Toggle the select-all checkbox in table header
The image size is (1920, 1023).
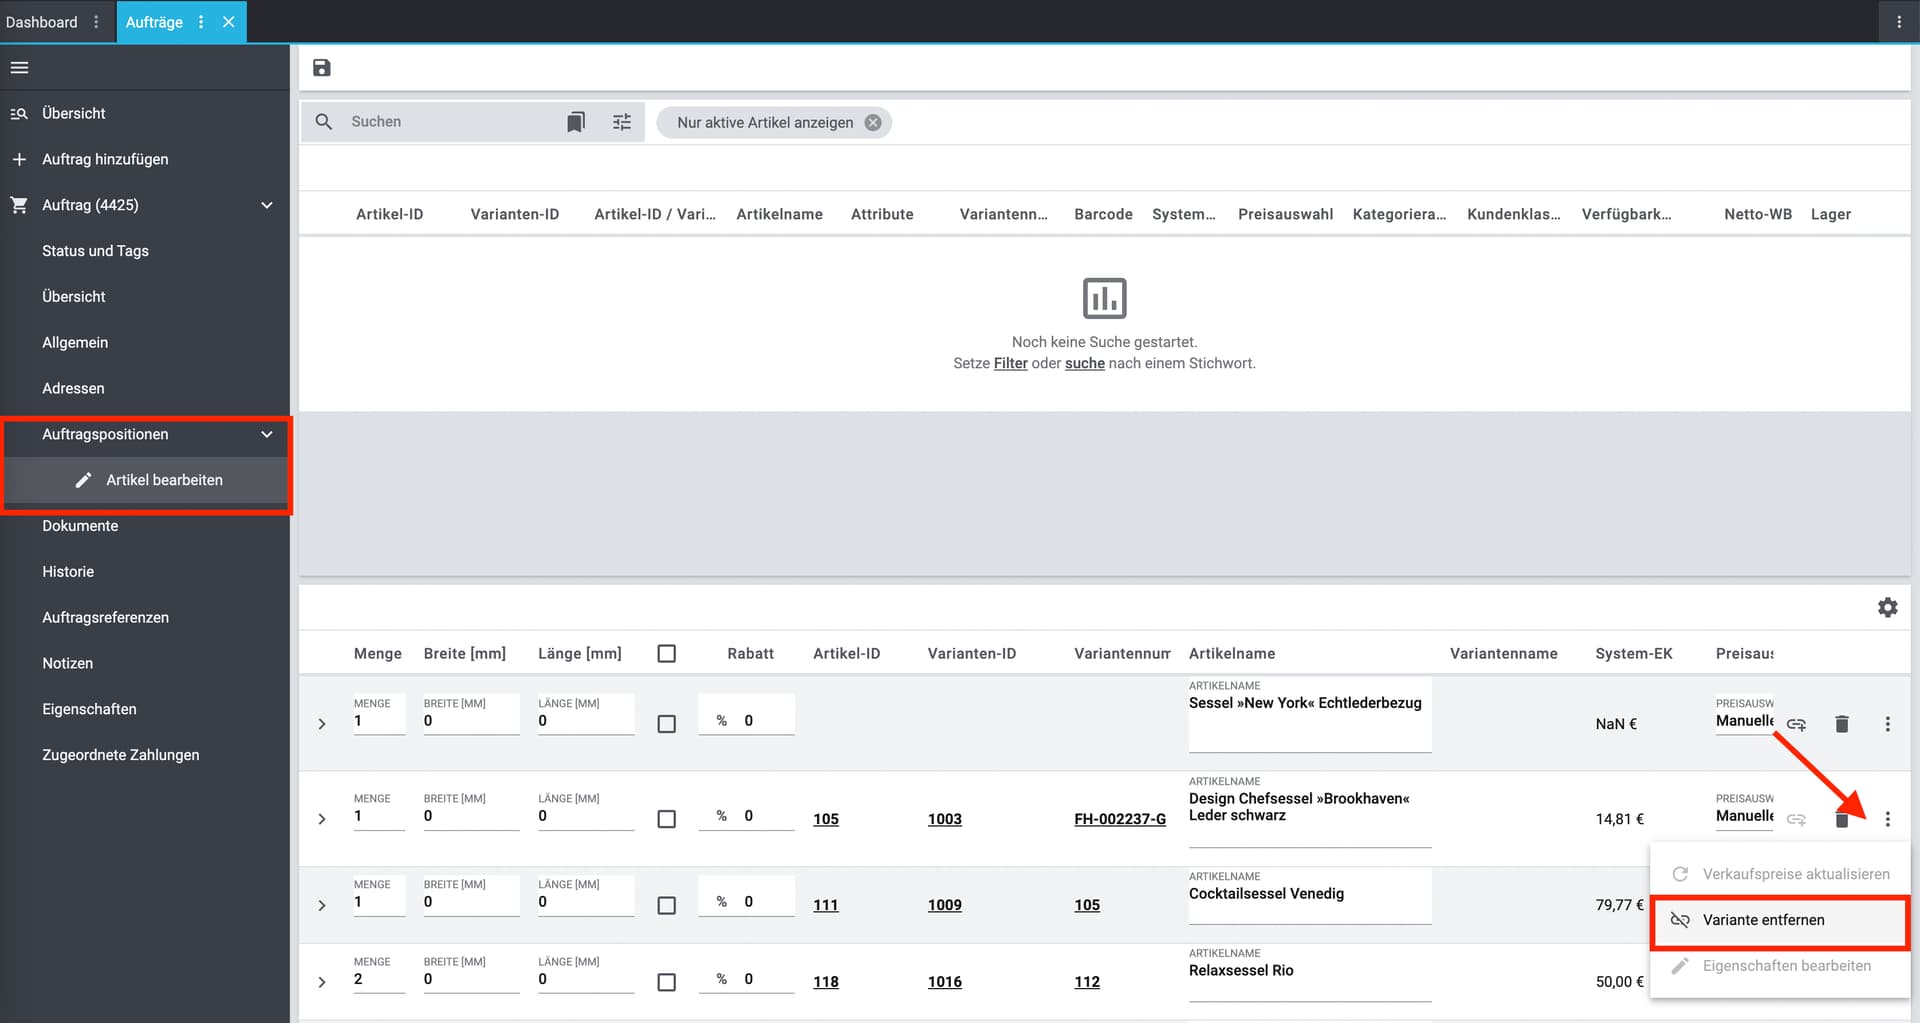pos(667,653)
